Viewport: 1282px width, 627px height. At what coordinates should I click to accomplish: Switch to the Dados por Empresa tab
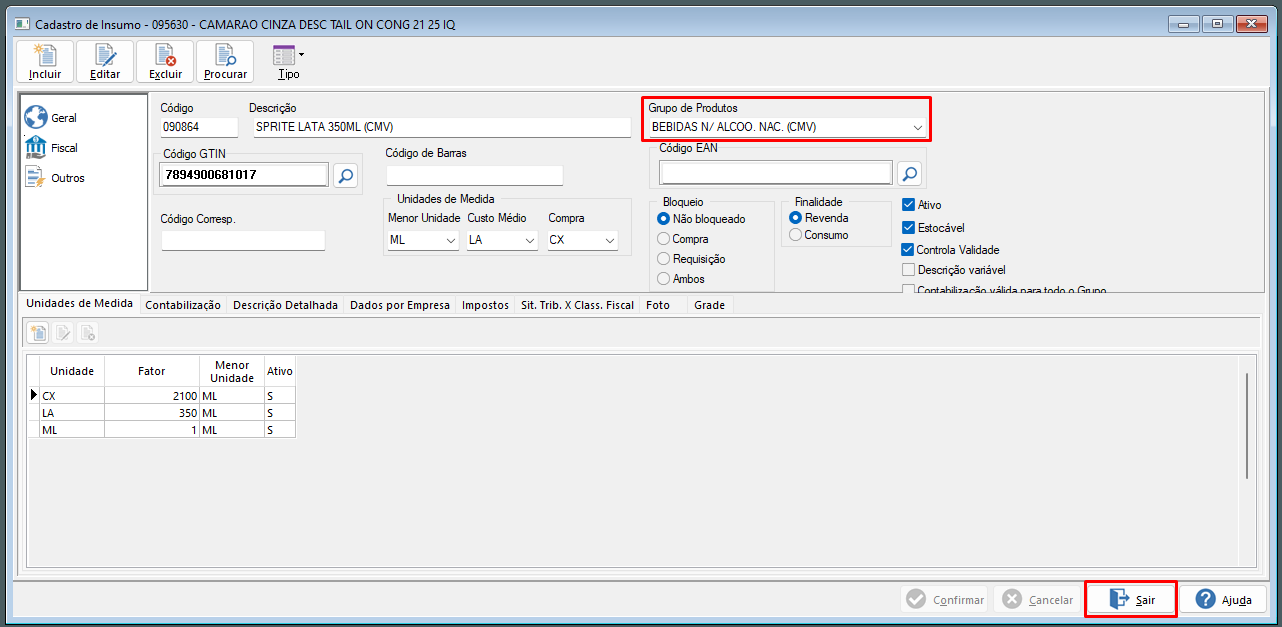(400, 305)
